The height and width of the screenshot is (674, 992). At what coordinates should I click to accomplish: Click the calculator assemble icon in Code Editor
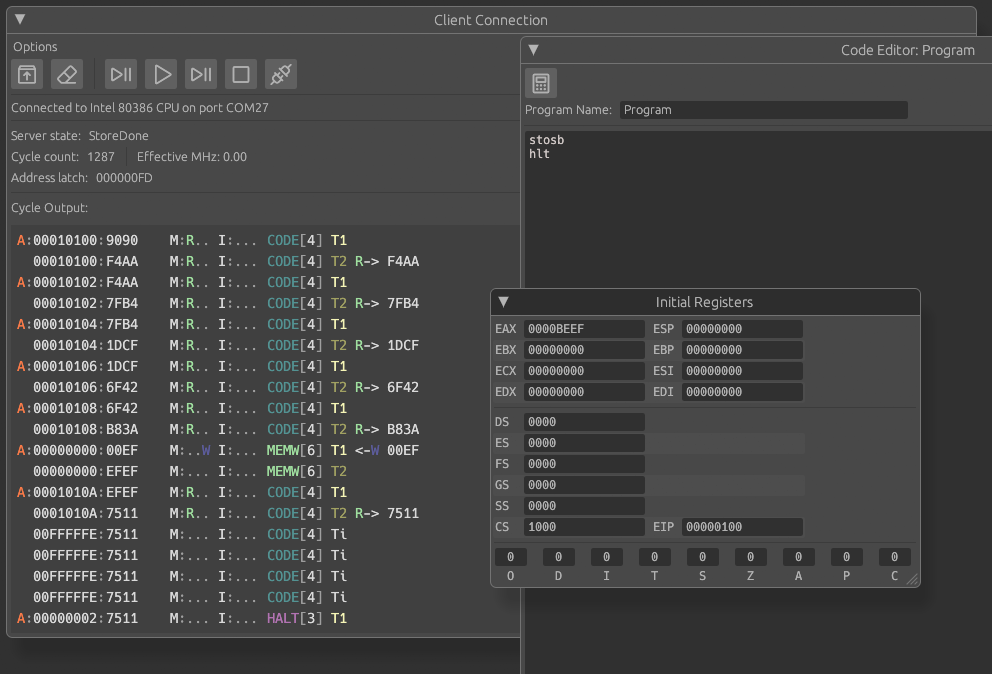541,83
